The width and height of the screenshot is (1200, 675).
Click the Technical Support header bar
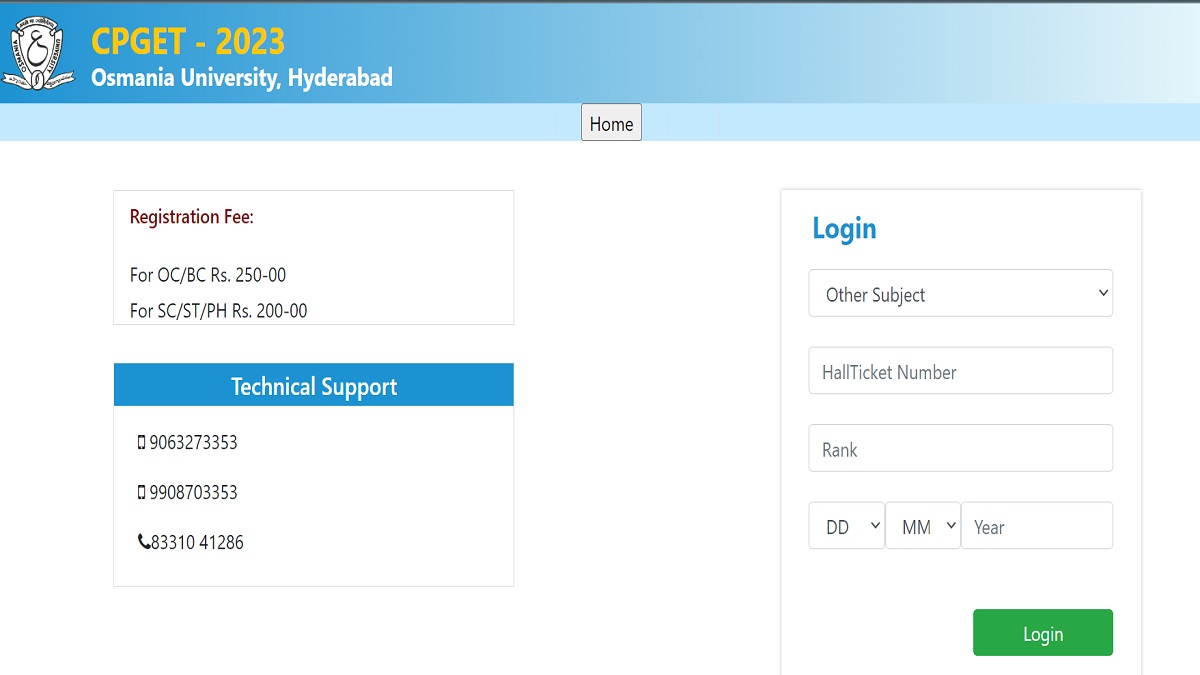314,385
